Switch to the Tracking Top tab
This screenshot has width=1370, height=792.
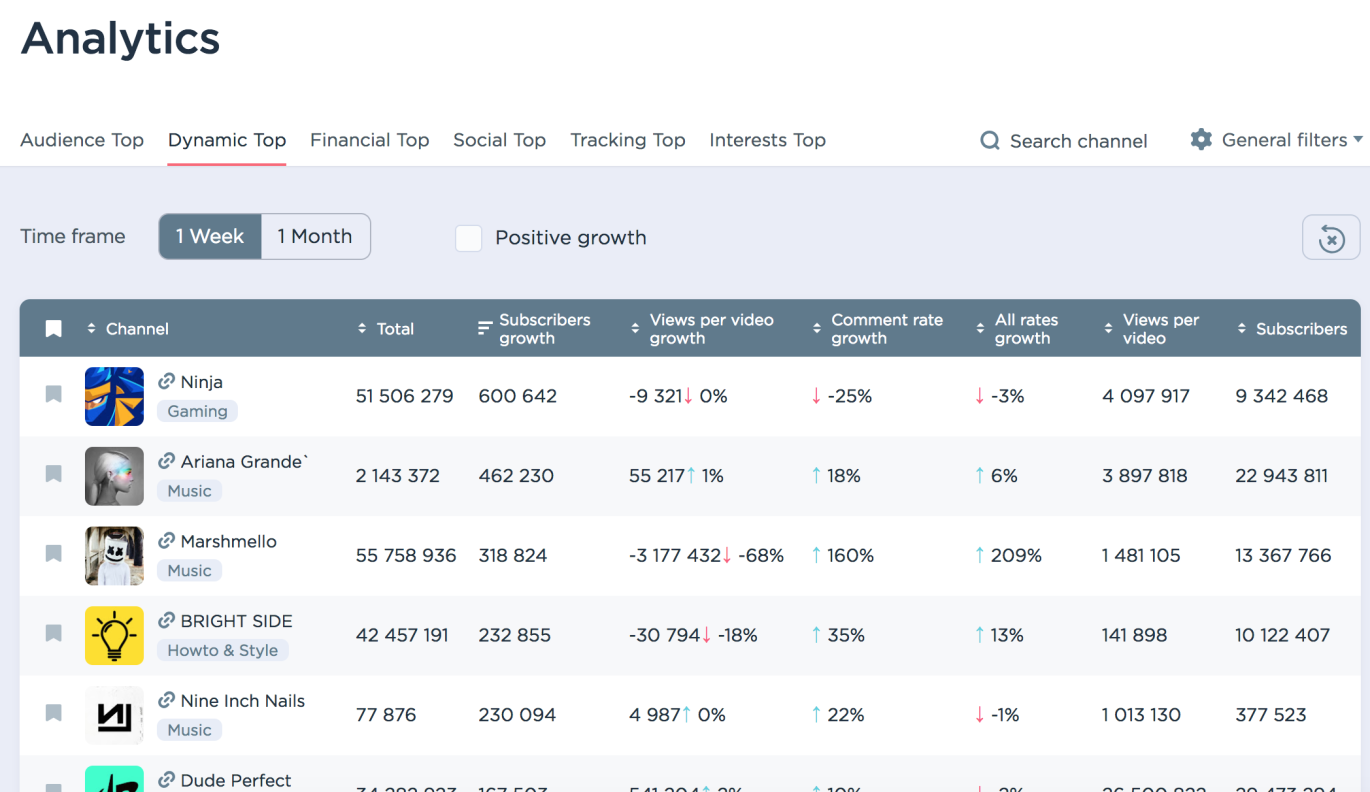(x=628, y=140)
